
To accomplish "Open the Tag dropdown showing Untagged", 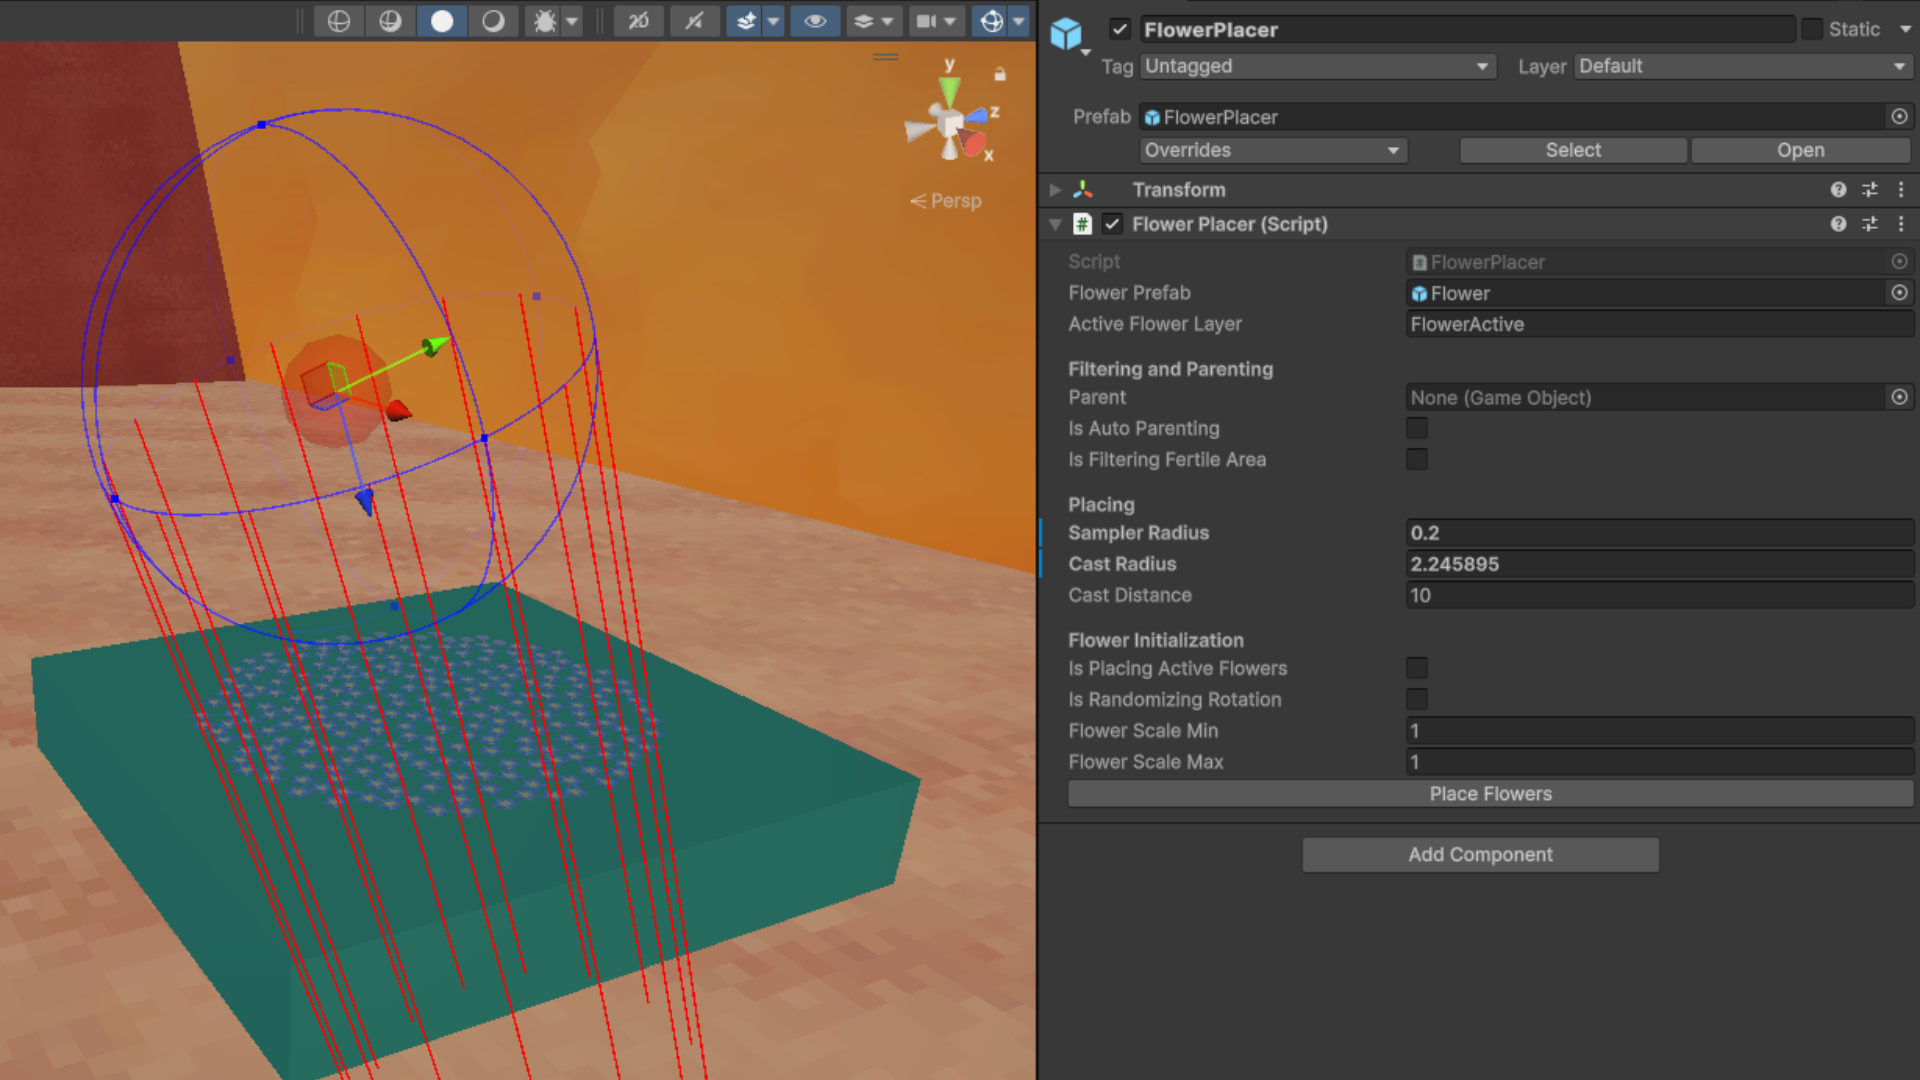I will [x=1318, y=66].
